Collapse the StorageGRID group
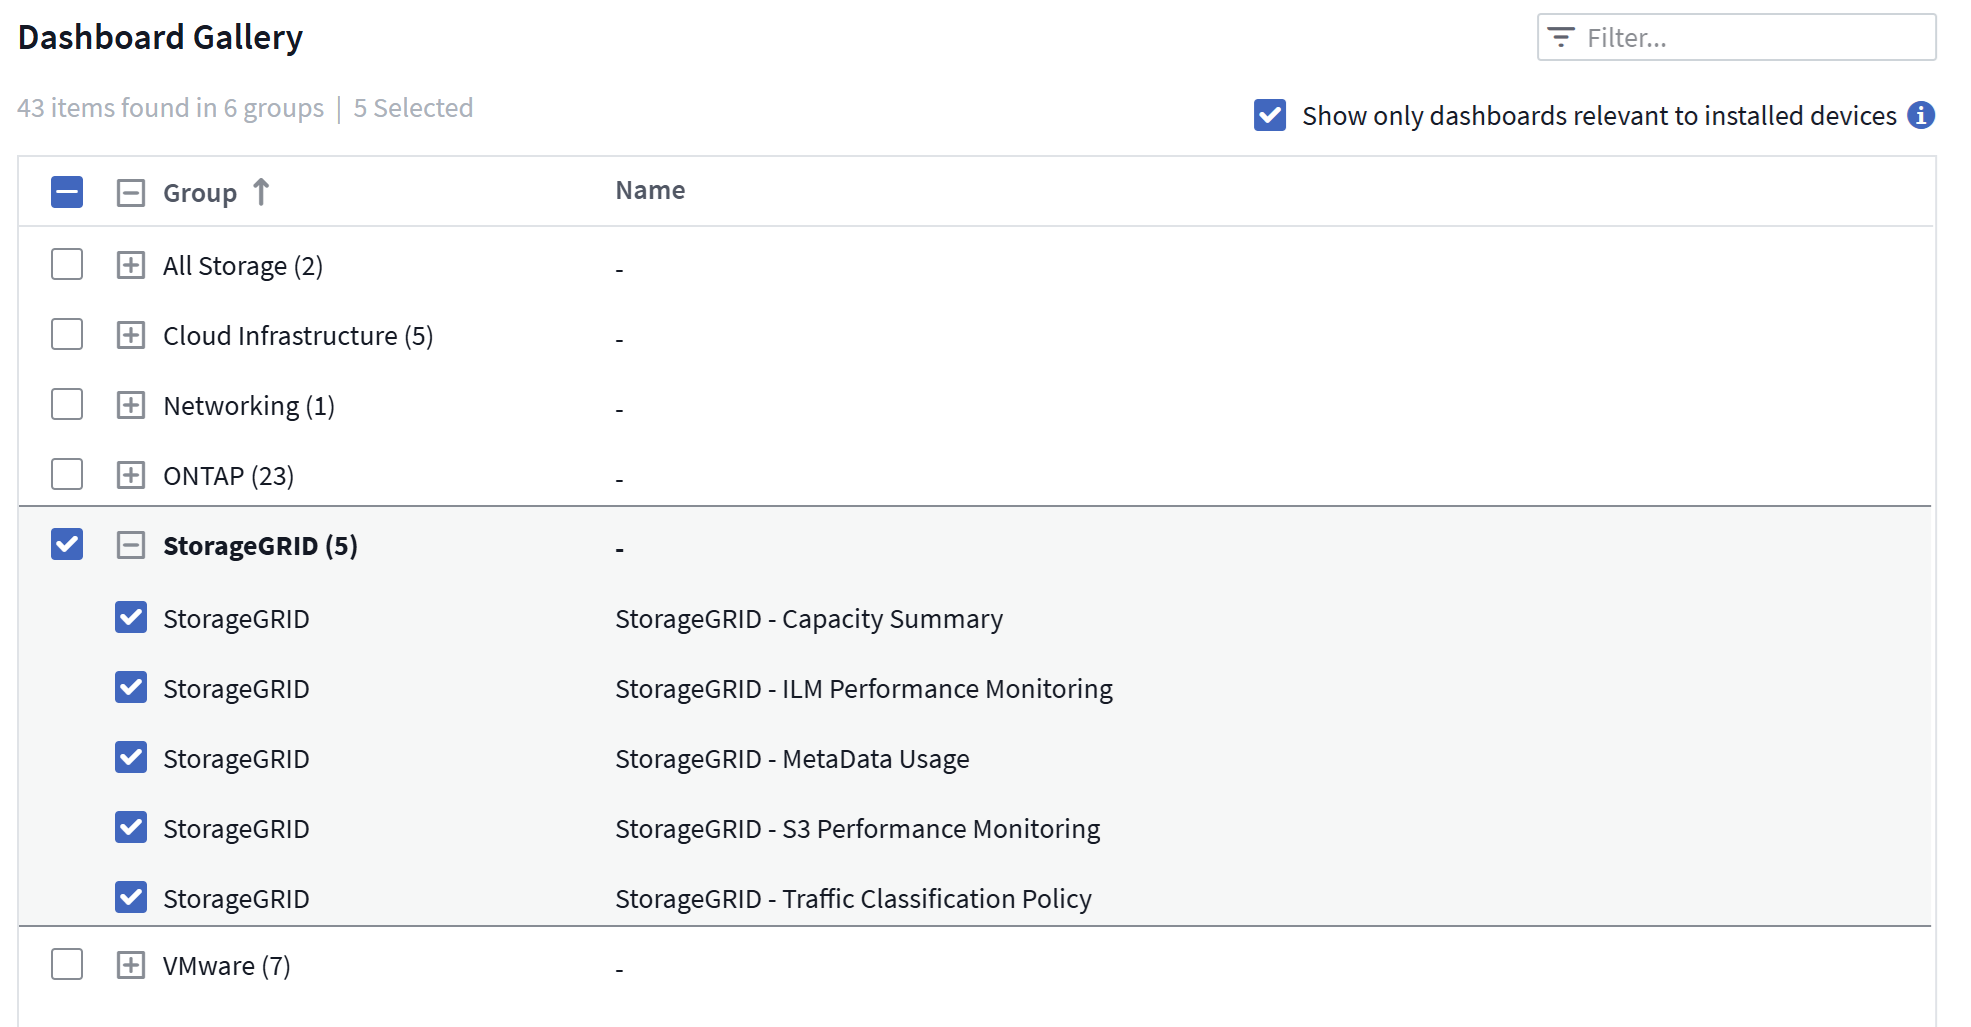Image resolution: width=1971 pixels, height=1027 pixels. pyautogui.click(x=131, y=545)
